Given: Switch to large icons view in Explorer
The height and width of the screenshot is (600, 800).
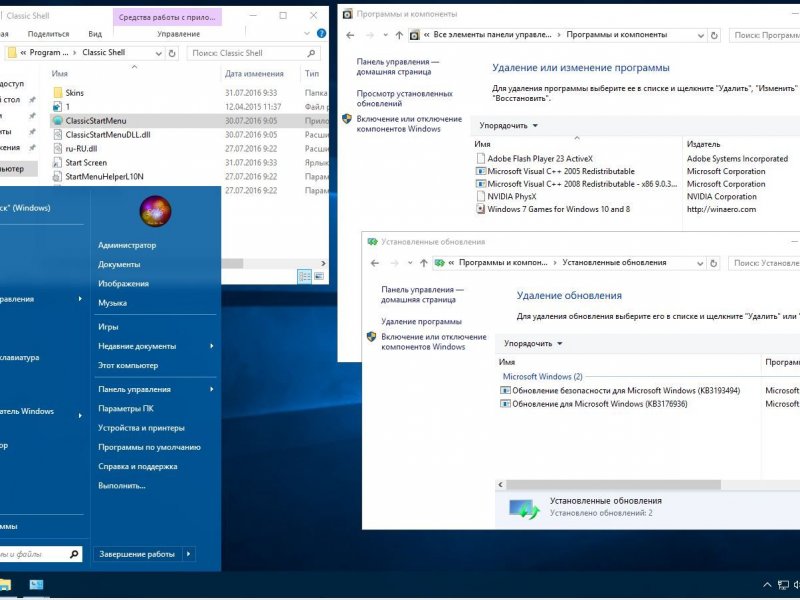Looking at the screenshot, I should click(319, 277).
